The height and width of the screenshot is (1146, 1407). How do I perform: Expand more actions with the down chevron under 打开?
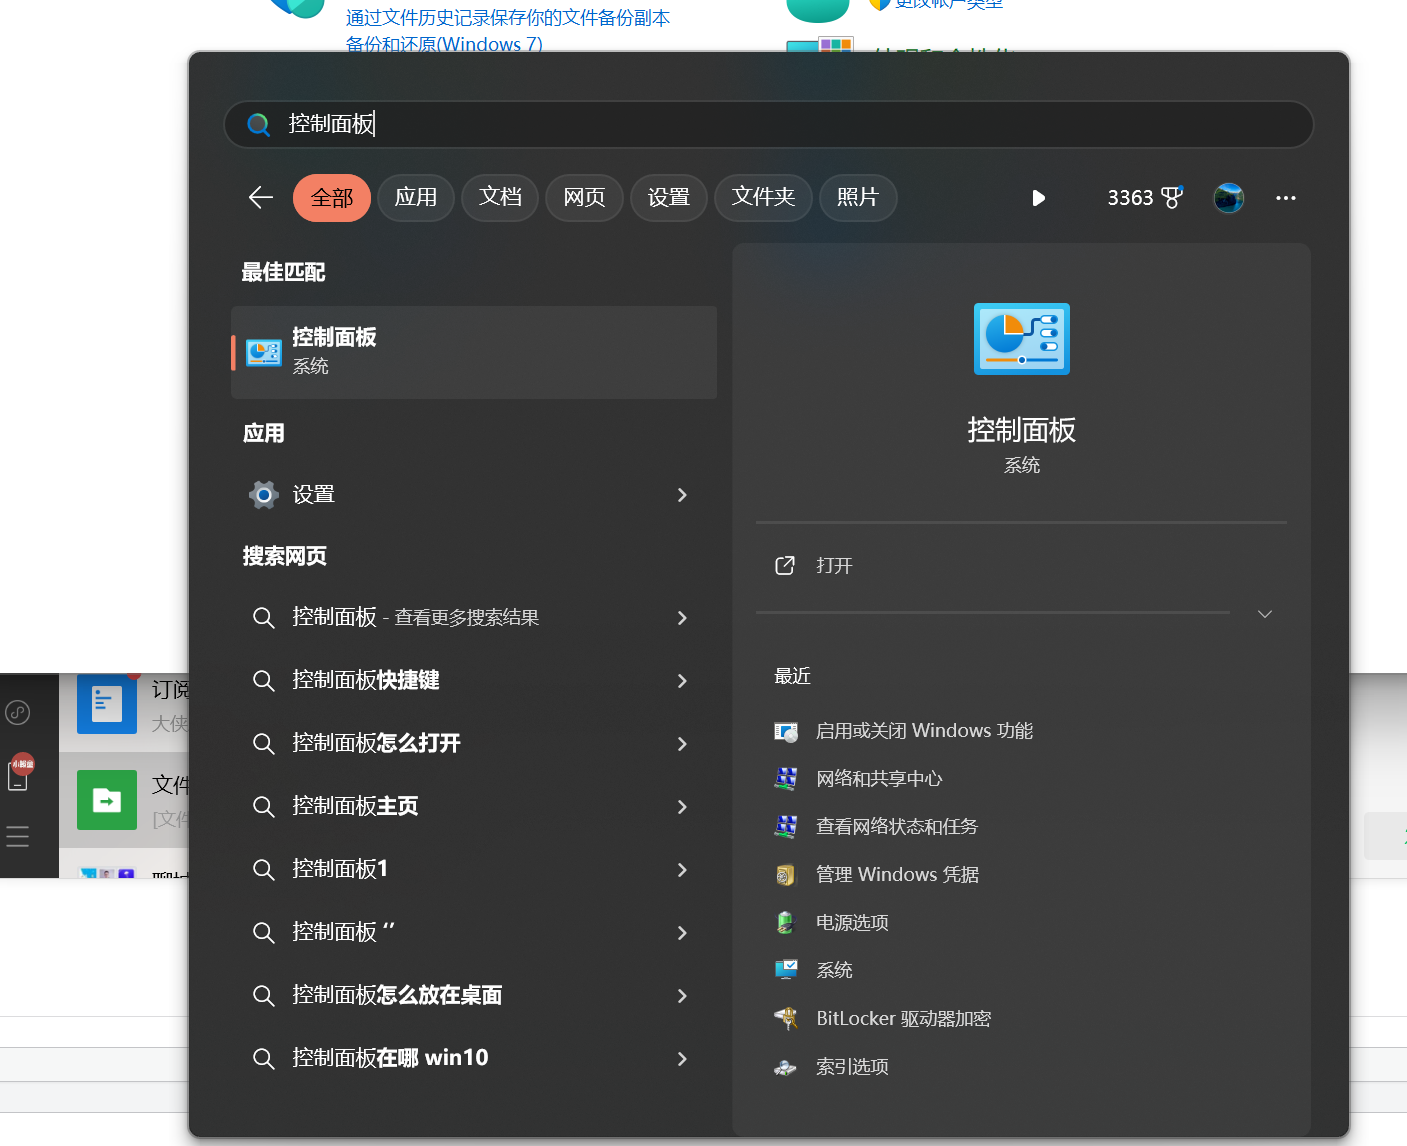click(x=1265, y=614)
